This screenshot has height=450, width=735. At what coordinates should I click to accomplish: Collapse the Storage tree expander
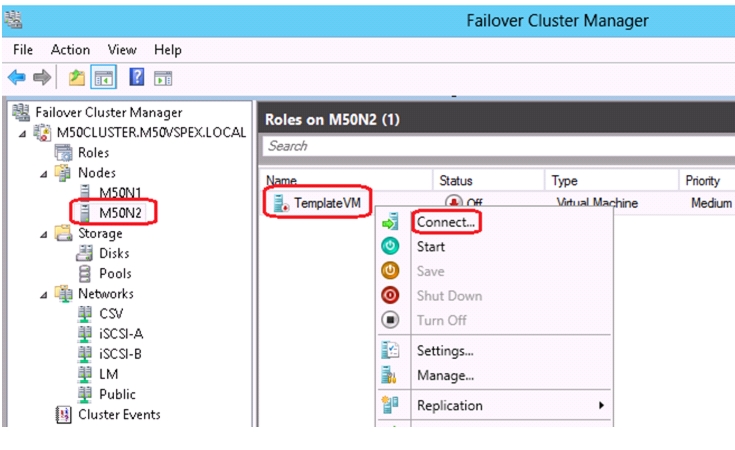(44, 235)
